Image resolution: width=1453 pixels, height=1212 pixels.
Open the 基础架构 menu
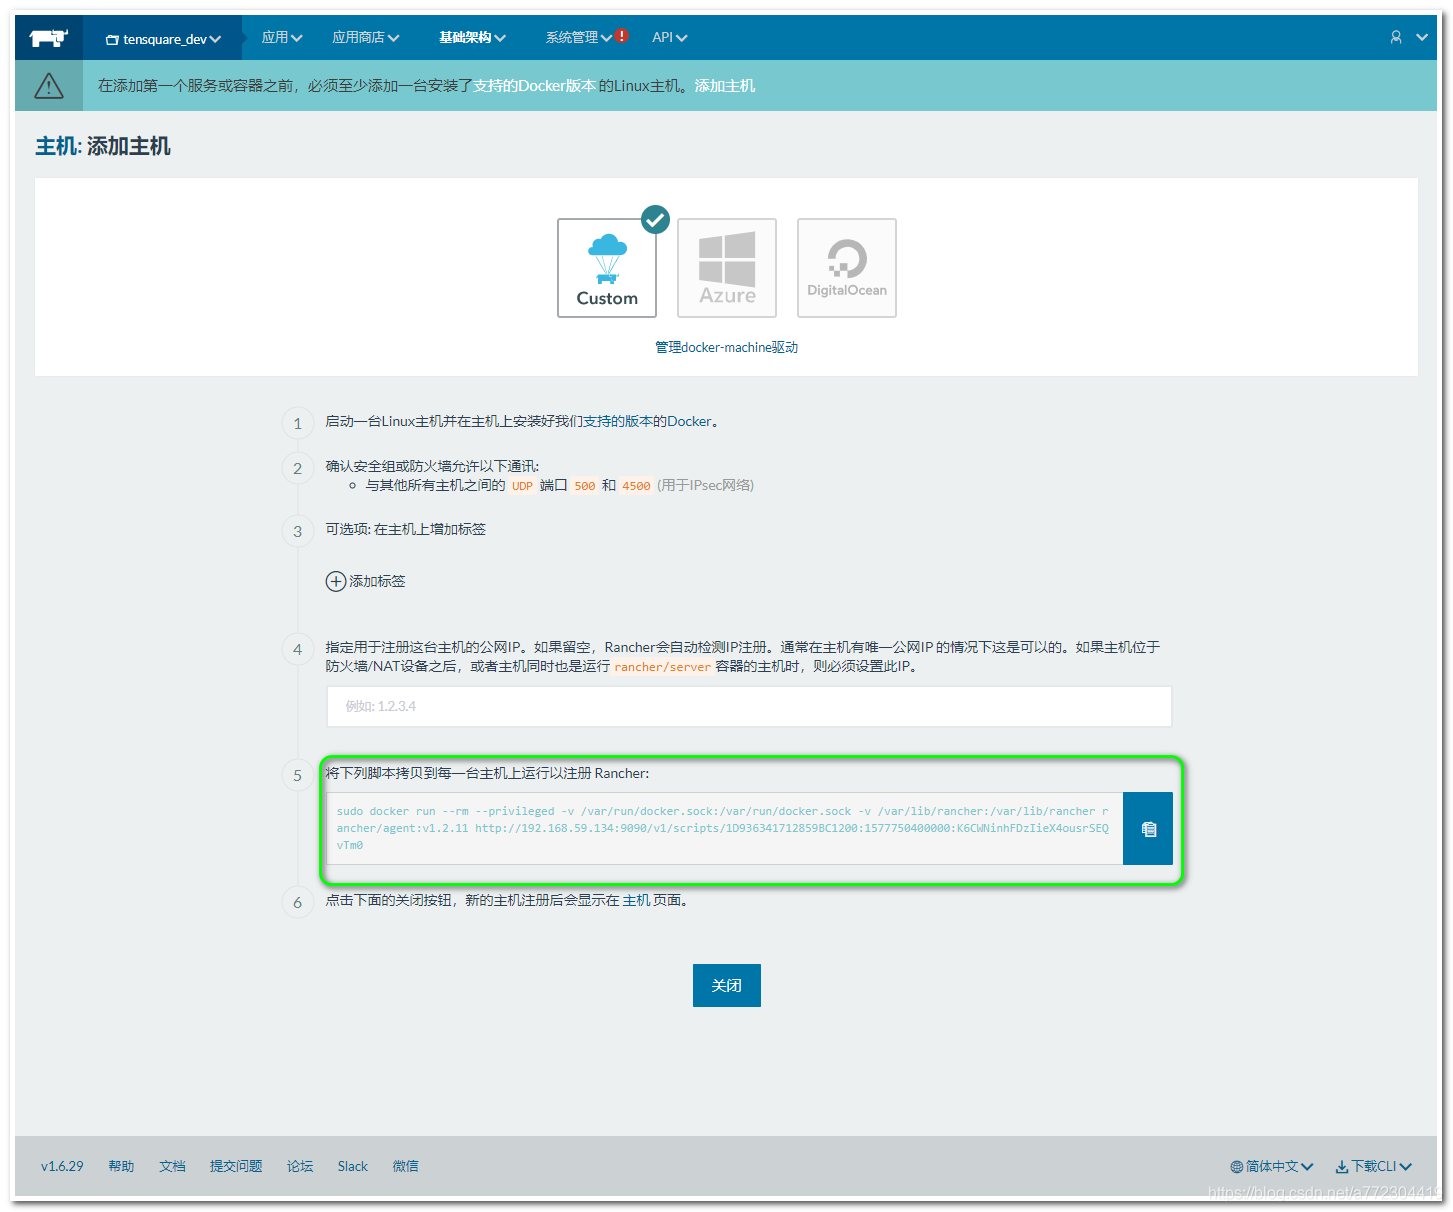[473, 37]
